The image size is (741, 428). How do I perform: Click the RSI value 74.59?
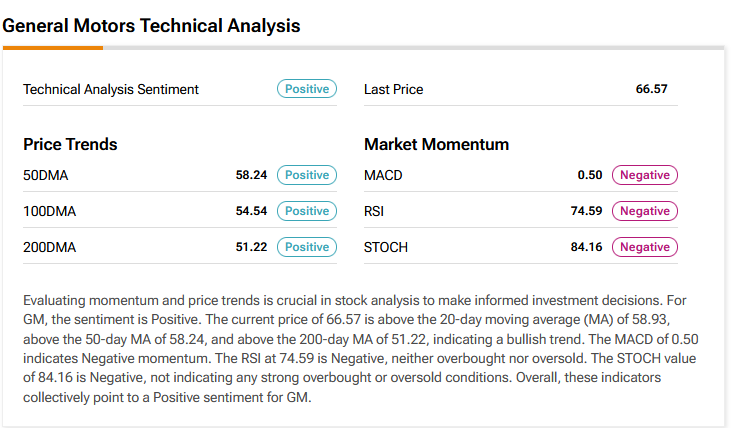[x=586, y=211]
